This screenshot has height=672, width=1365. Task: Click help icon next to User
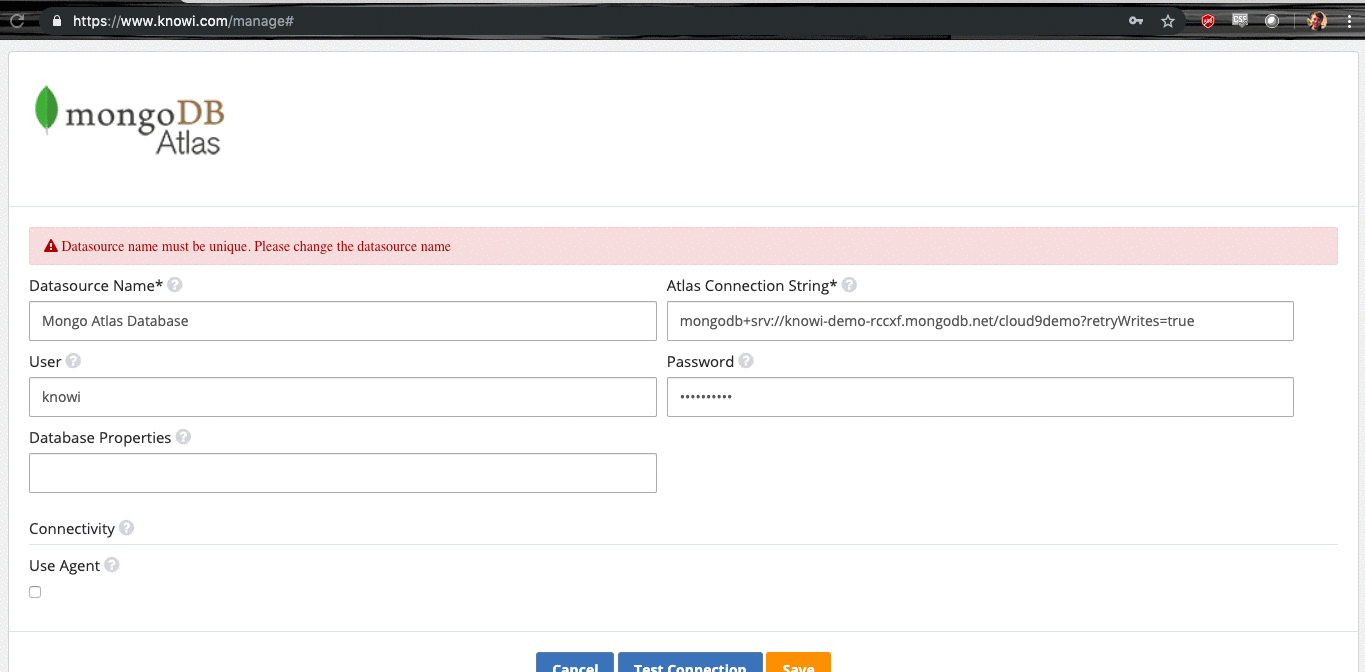73,361
